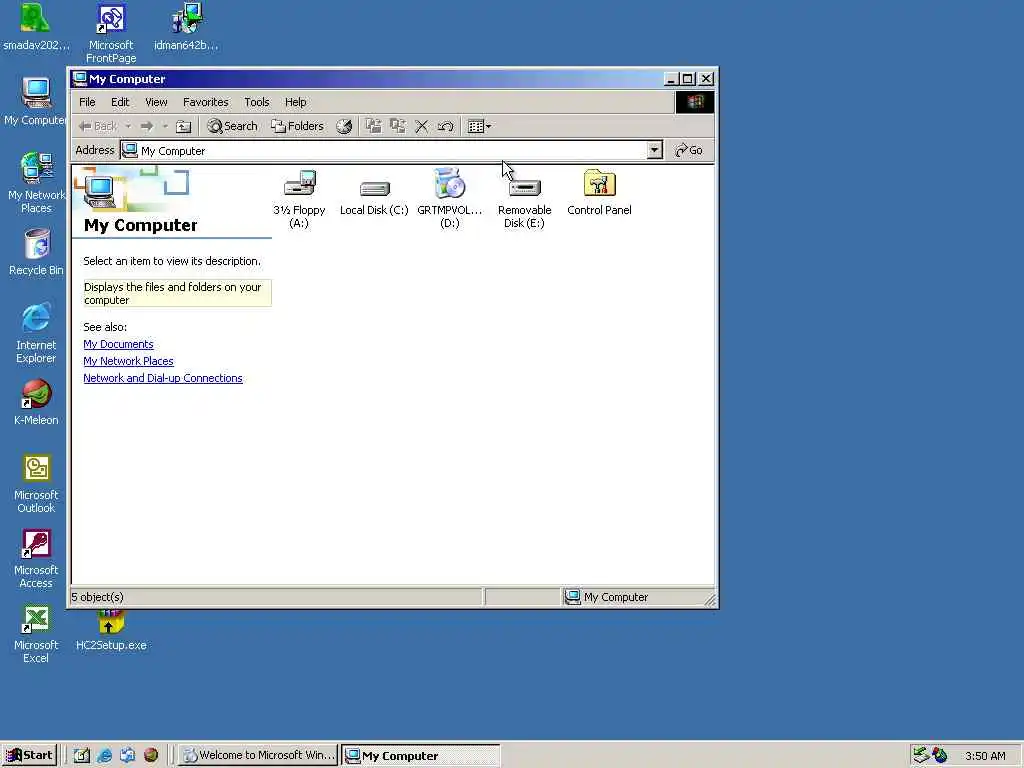The width and height of the screenshot is (1024, 768).
Task: Select the smadav desktop icon
Action: tap(36, 26)
